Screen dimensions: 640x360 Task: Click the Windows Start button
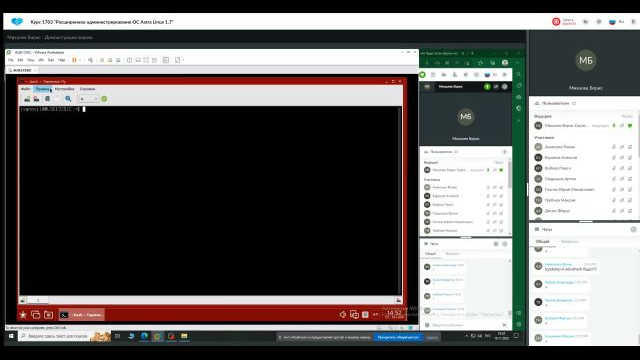coord(11,336)
